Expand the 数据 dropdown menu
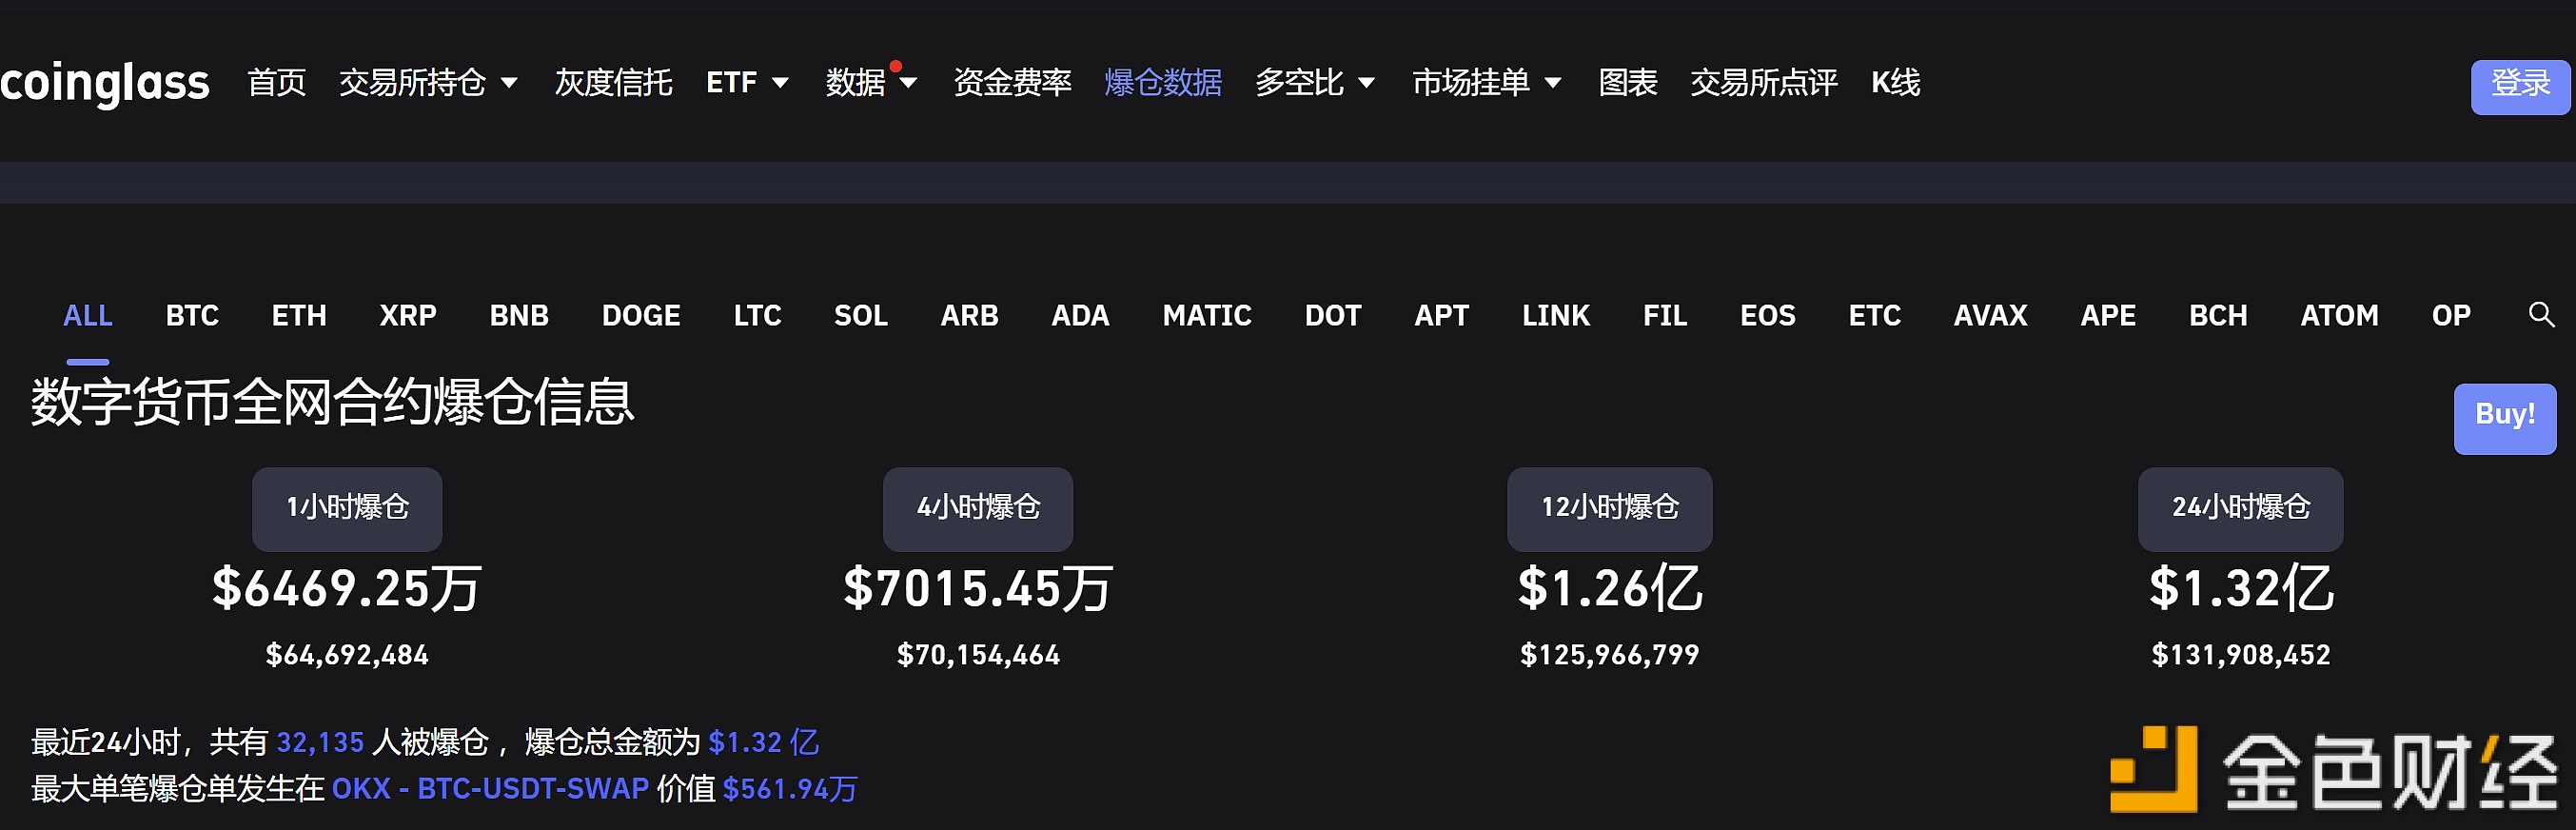Image resolution: width=2576 pixels, height=830 pixels. (871, 83)
